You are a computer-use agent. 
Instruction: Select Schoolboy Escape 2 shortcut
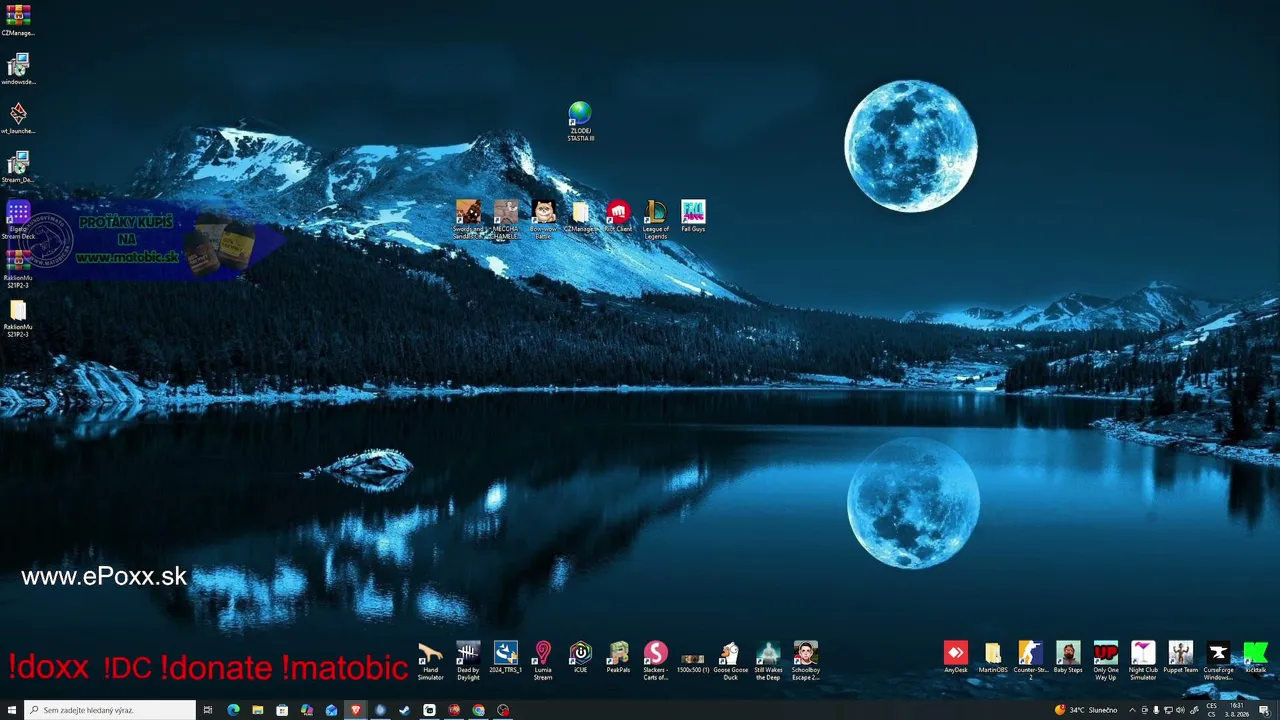click(805, 661)
